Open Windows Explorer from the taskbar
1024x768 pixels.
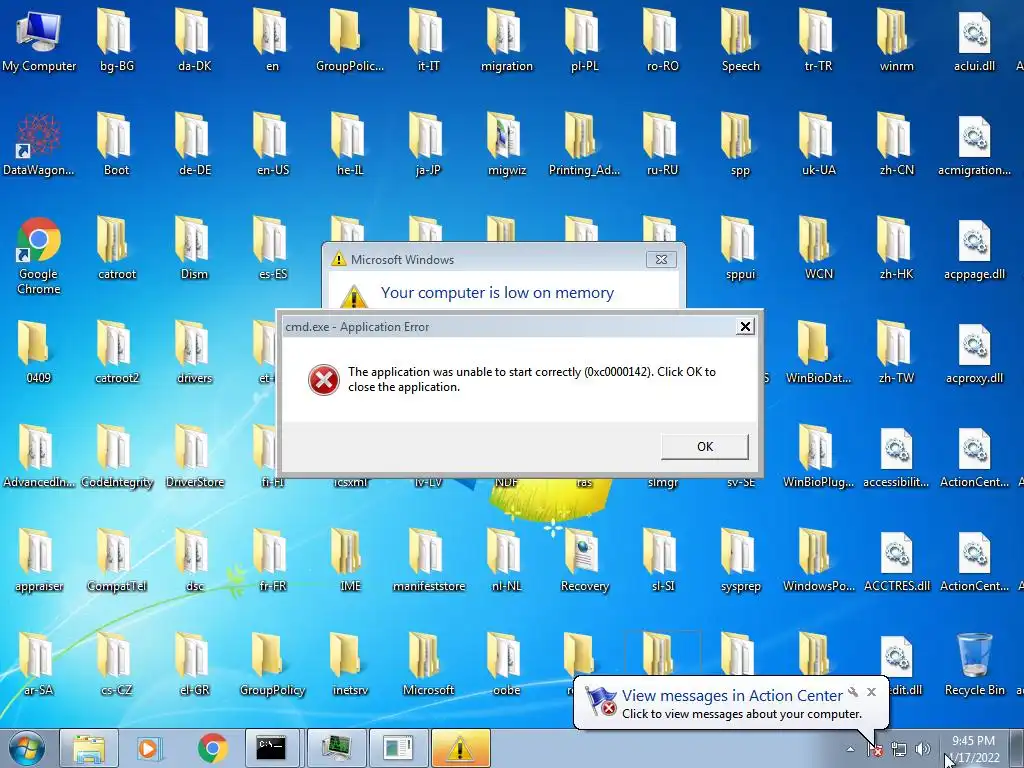coord(89,748)
